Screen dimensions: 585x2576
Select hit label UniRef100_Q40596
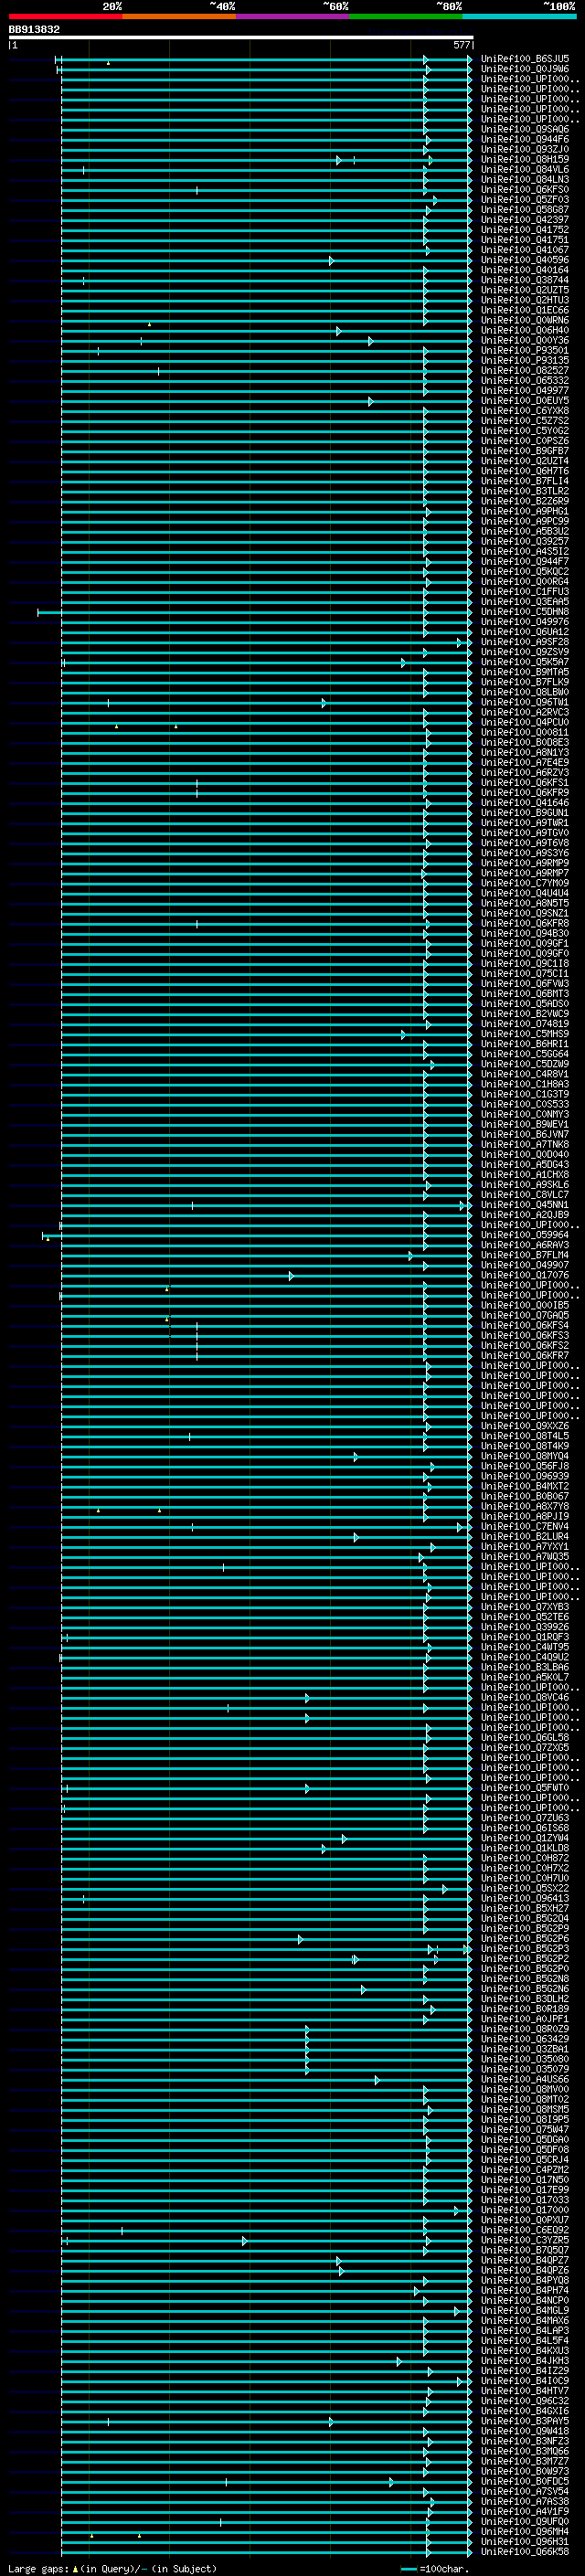pos(525,260)
